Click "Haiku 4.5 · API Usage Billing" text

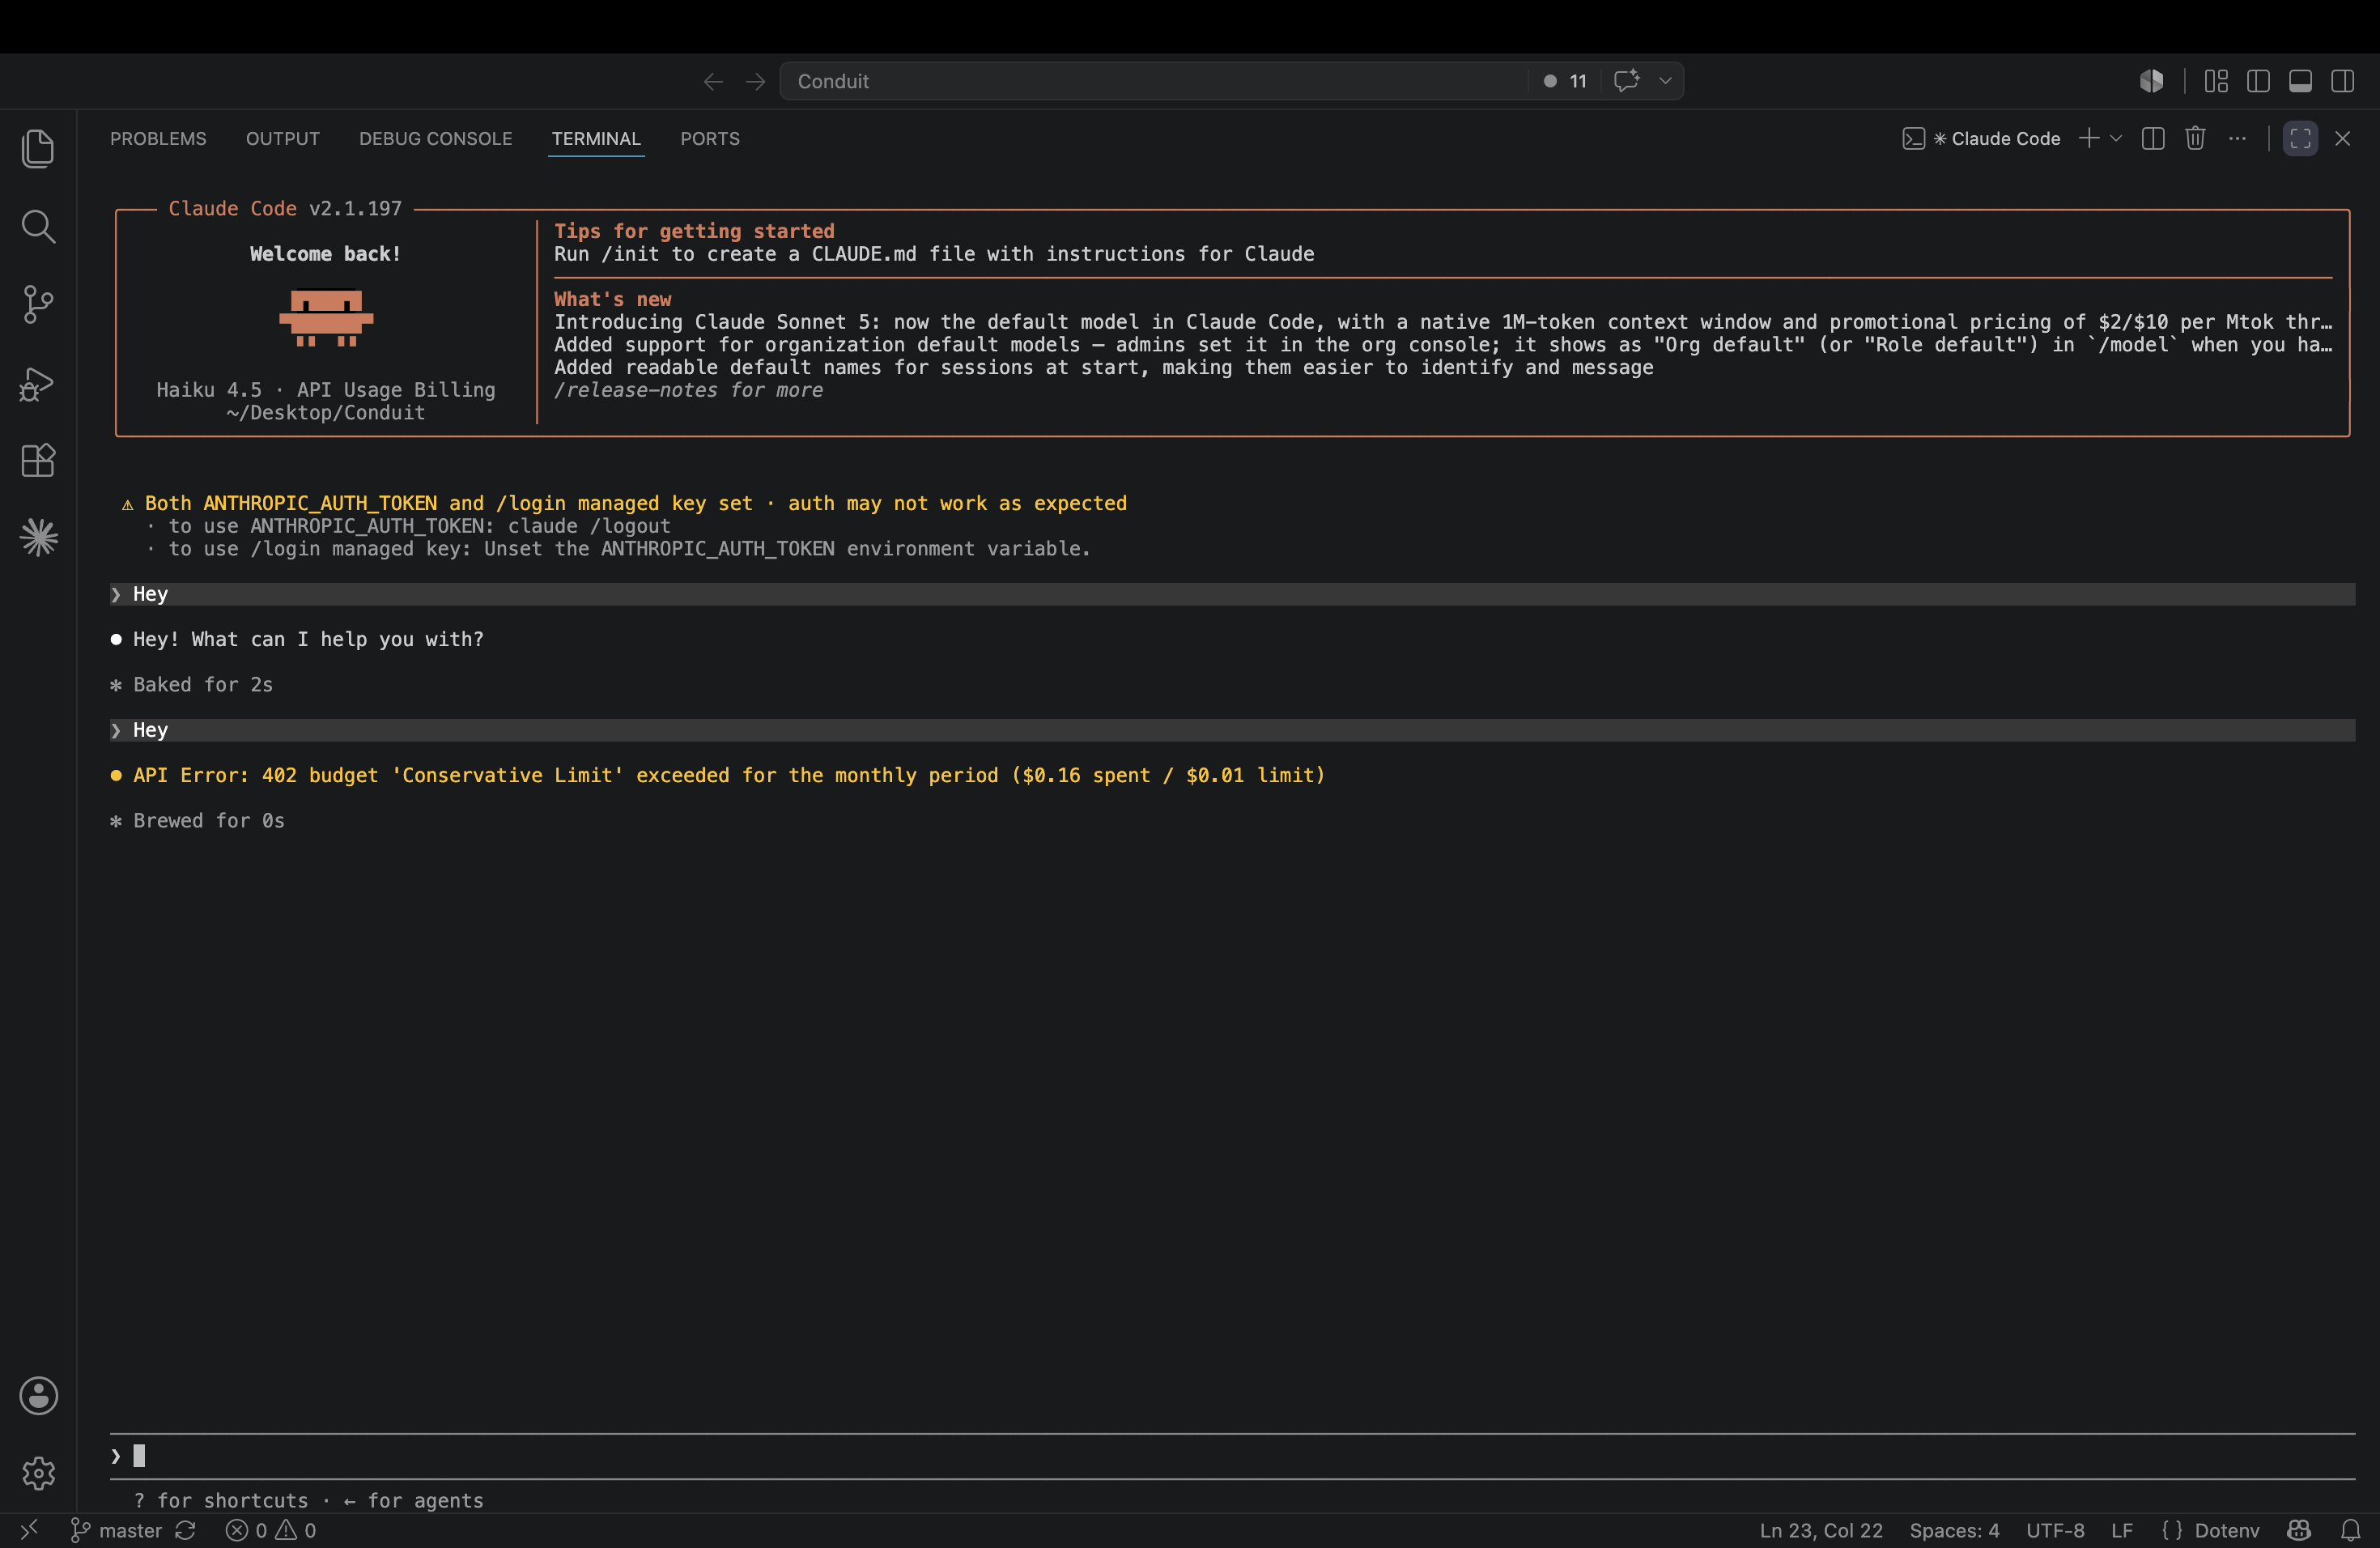tap(326, 390)
